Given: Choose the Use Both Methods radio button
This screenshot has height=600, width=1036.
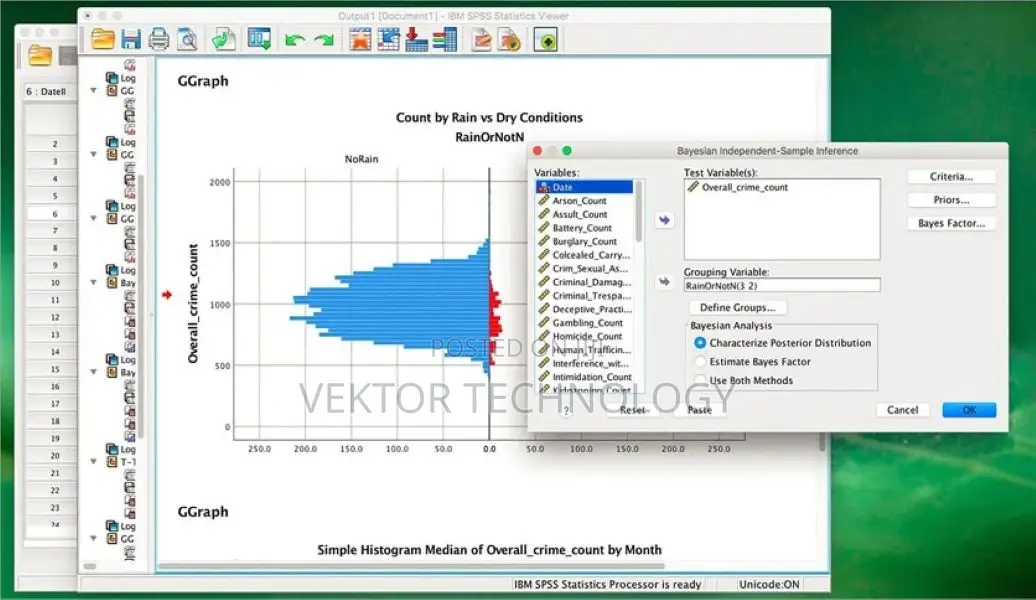Looking at the screenshot, I should pos(700,381).
